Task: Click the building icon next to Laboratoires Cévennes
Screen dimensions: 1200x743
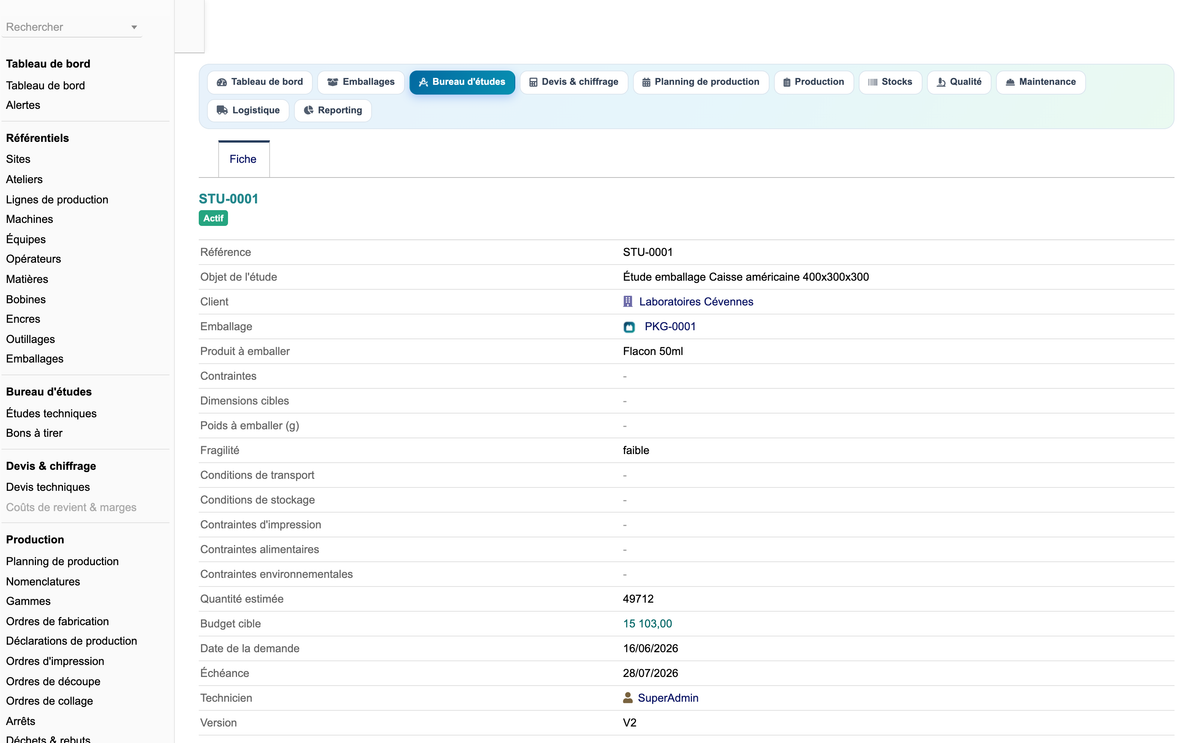Action: click(628, 301)
